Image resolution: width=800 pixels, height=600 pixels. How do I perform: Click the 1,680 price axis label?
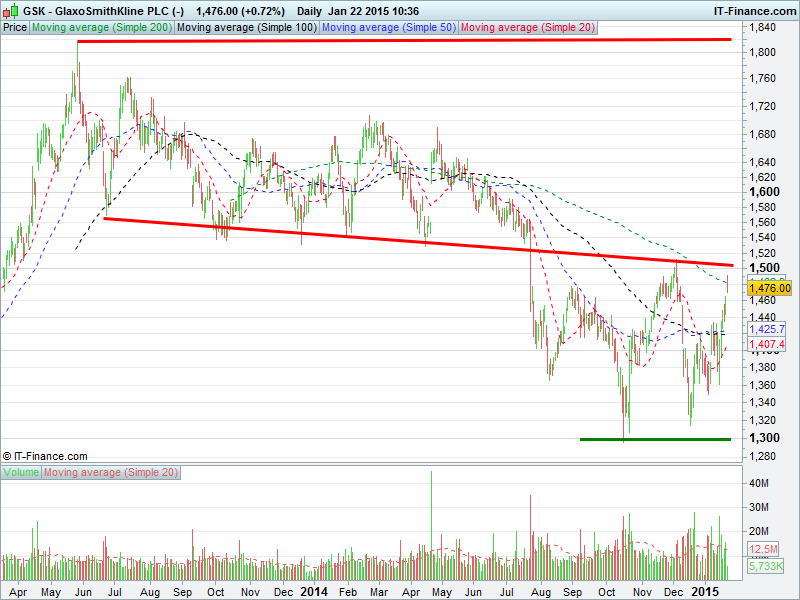pyautogui.click(x=762, y=134)
